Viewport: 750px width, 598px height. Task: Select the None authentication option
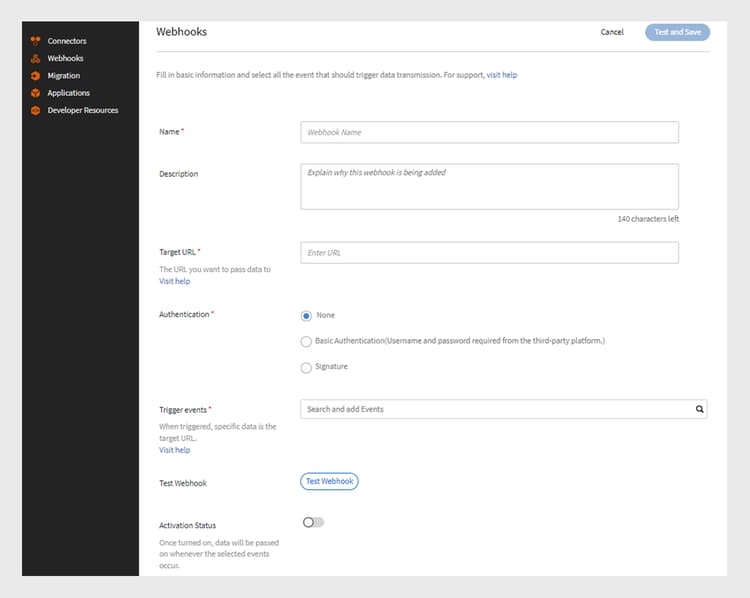click(x=307, y=316)
